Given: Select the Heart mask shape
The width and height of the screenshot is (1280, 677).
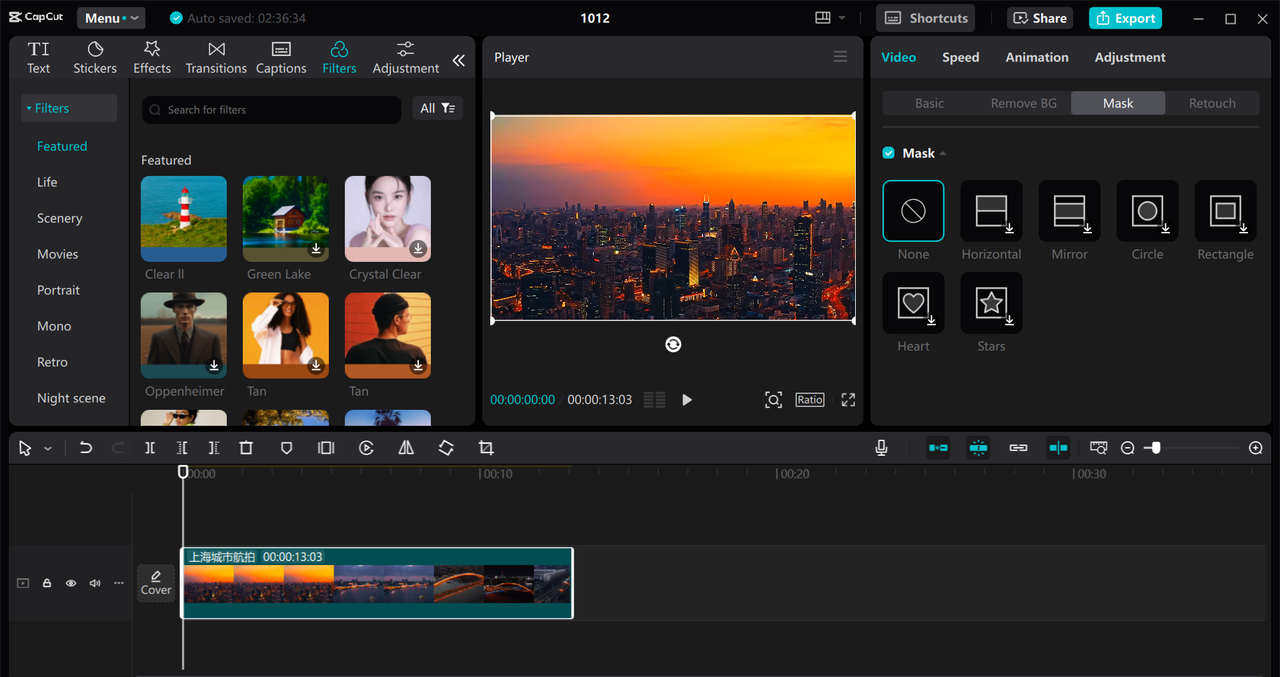Looking at the screenshot, I should pyautogui.click(x=913, y=303).
